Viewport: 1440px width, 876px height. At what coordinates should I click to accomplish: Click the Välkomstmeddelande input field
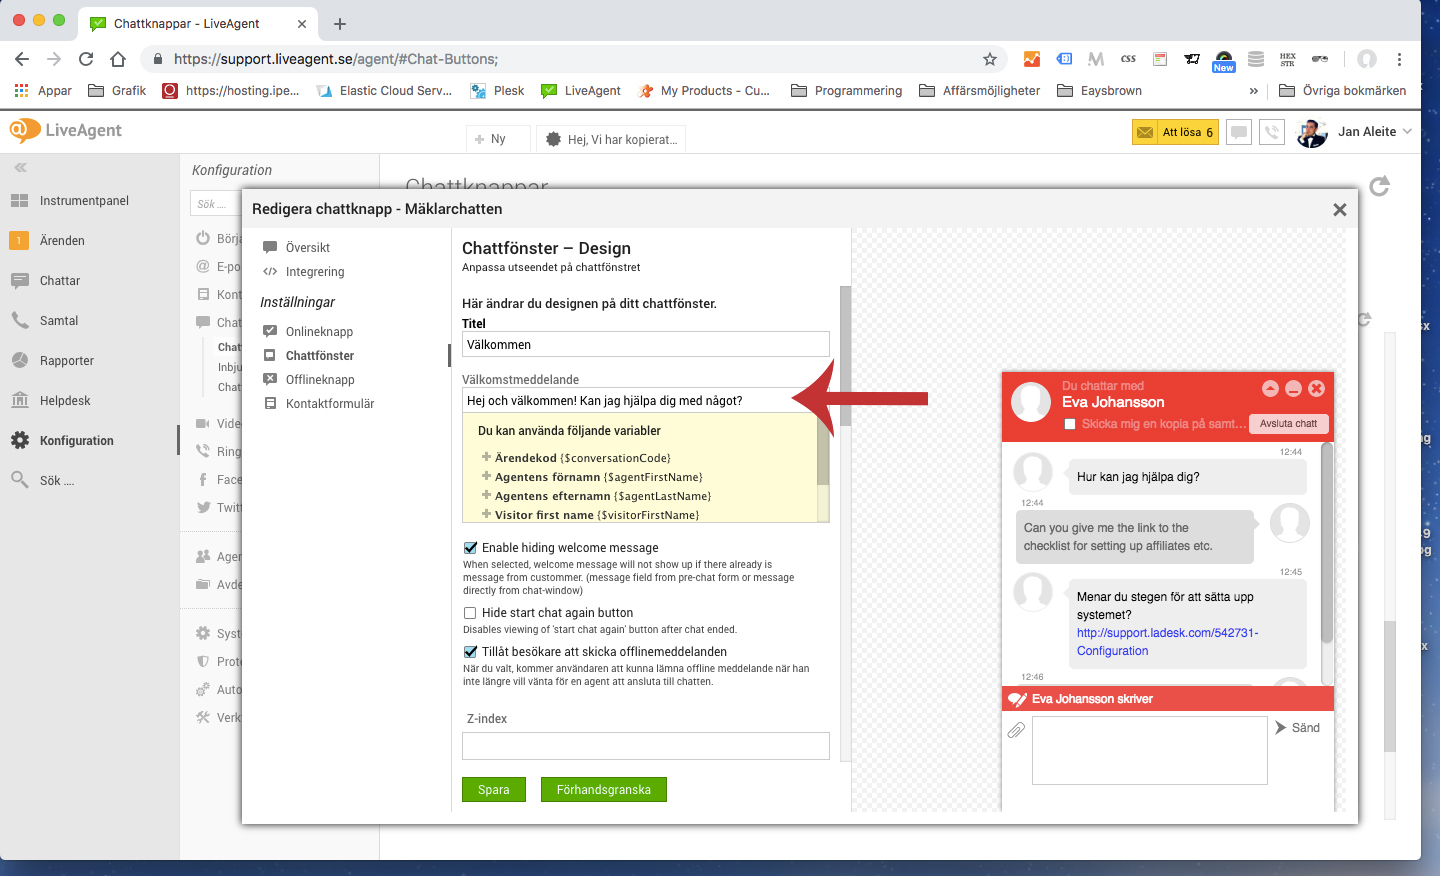[x=646, y=400]
